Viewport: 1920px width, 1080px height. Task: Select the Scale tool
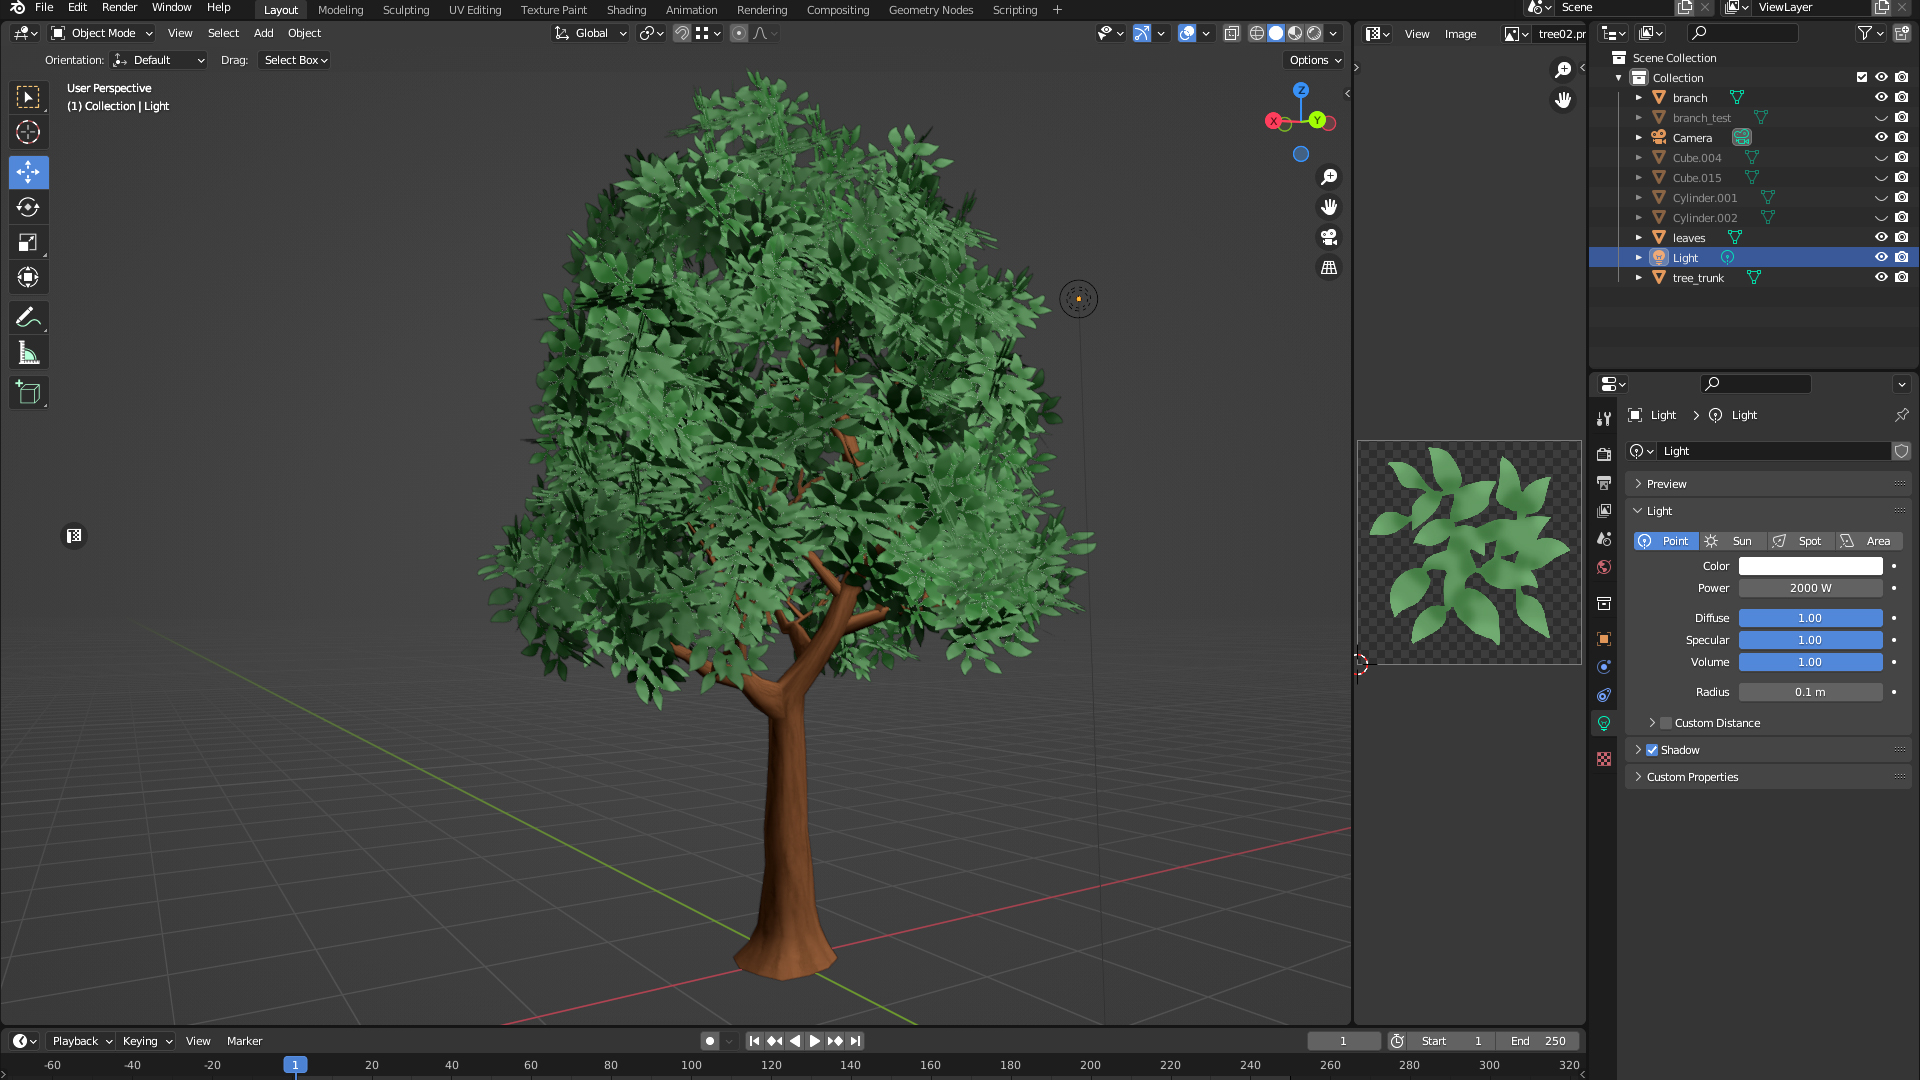point(28,242)
